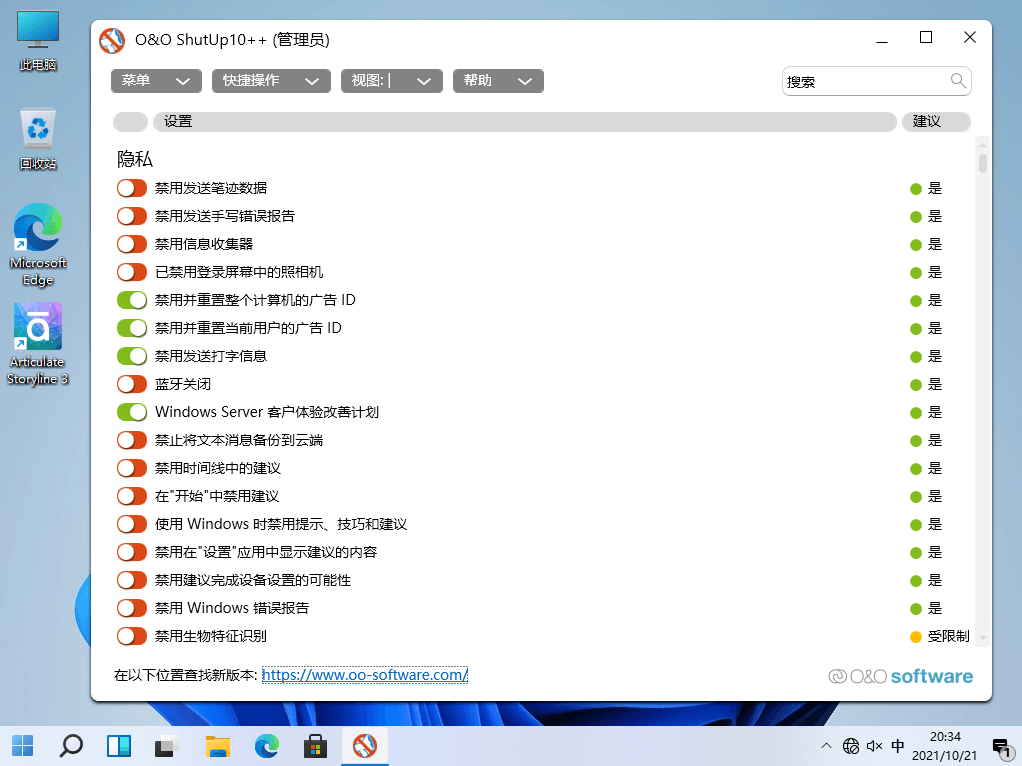Open the 帮助 dropdown

point(498,81)
